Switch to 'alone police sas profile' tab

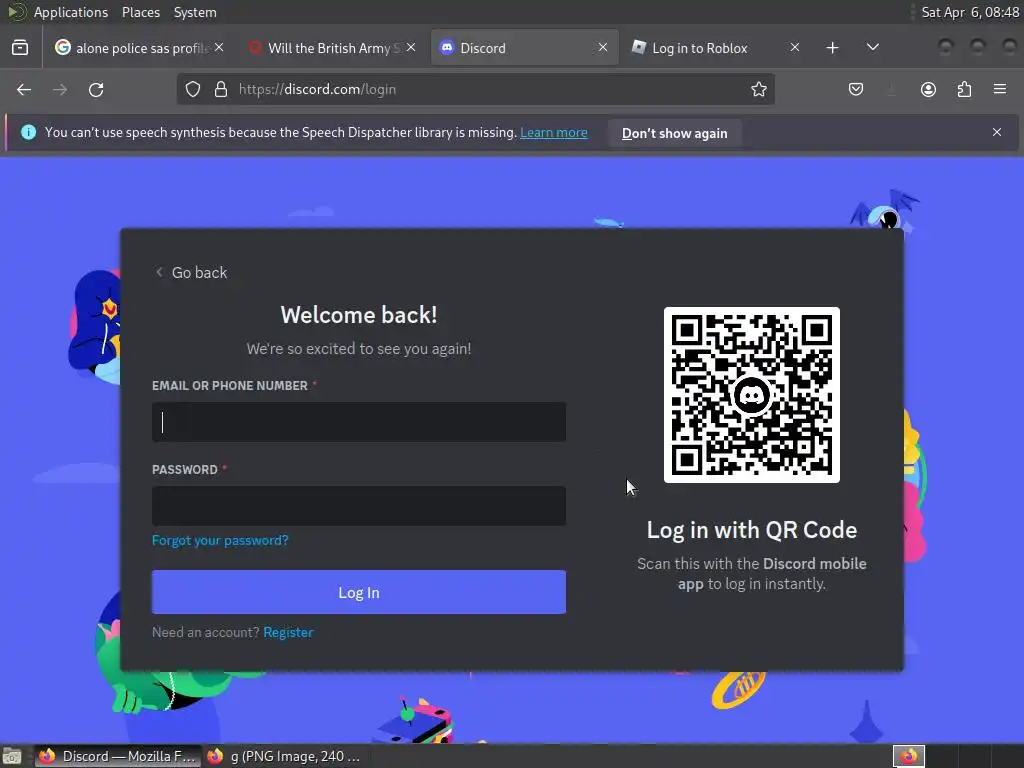pos(138,48)
